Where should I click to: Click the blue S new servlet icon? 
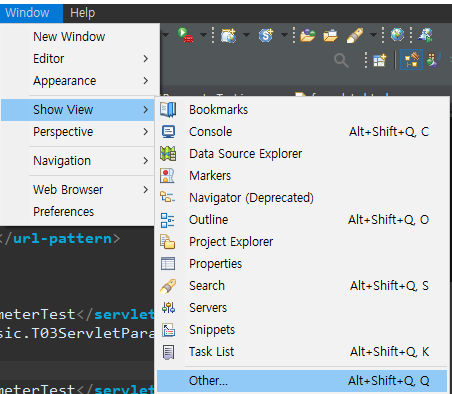point(266,35)
